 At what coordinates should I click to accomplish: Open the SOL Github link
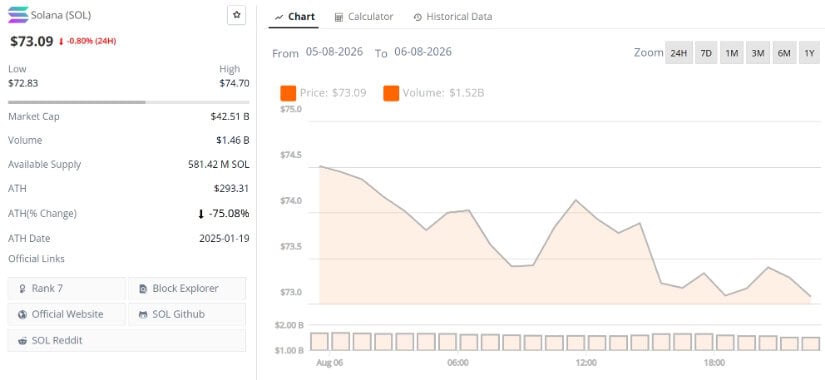tap(187, 314)
